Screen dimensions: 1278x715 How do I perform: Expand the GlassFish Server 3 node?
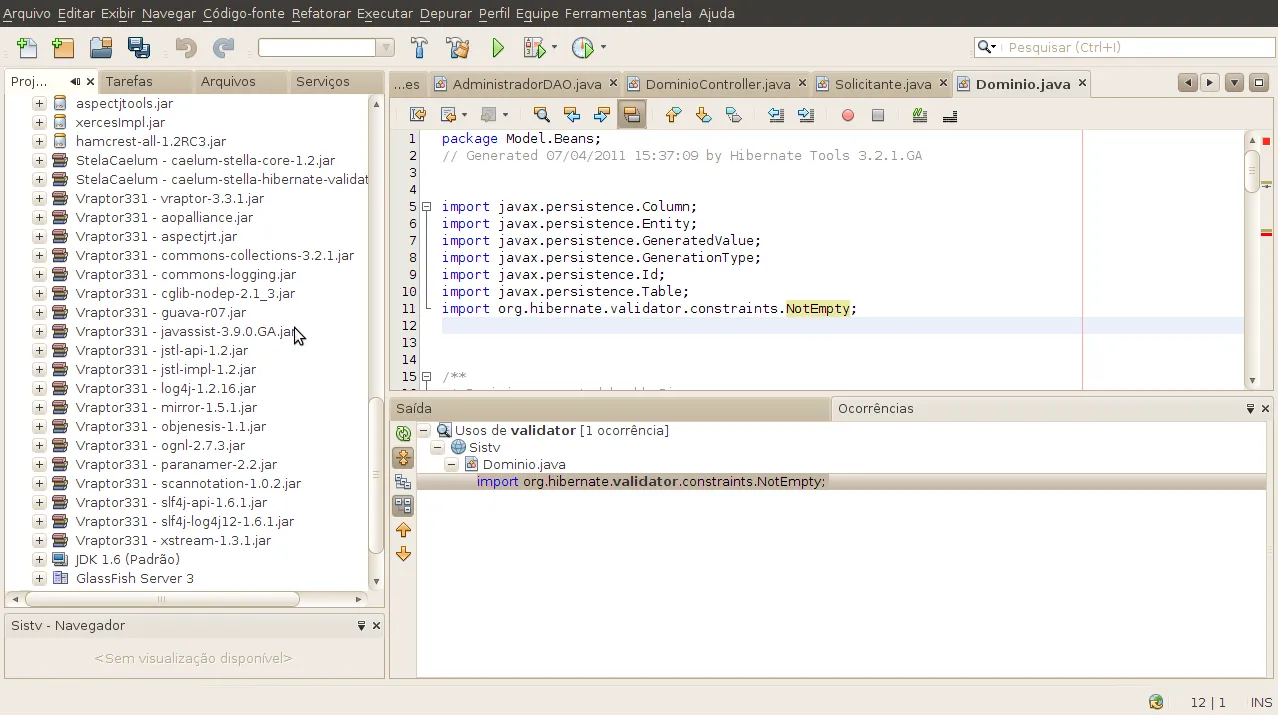point(39,578)
